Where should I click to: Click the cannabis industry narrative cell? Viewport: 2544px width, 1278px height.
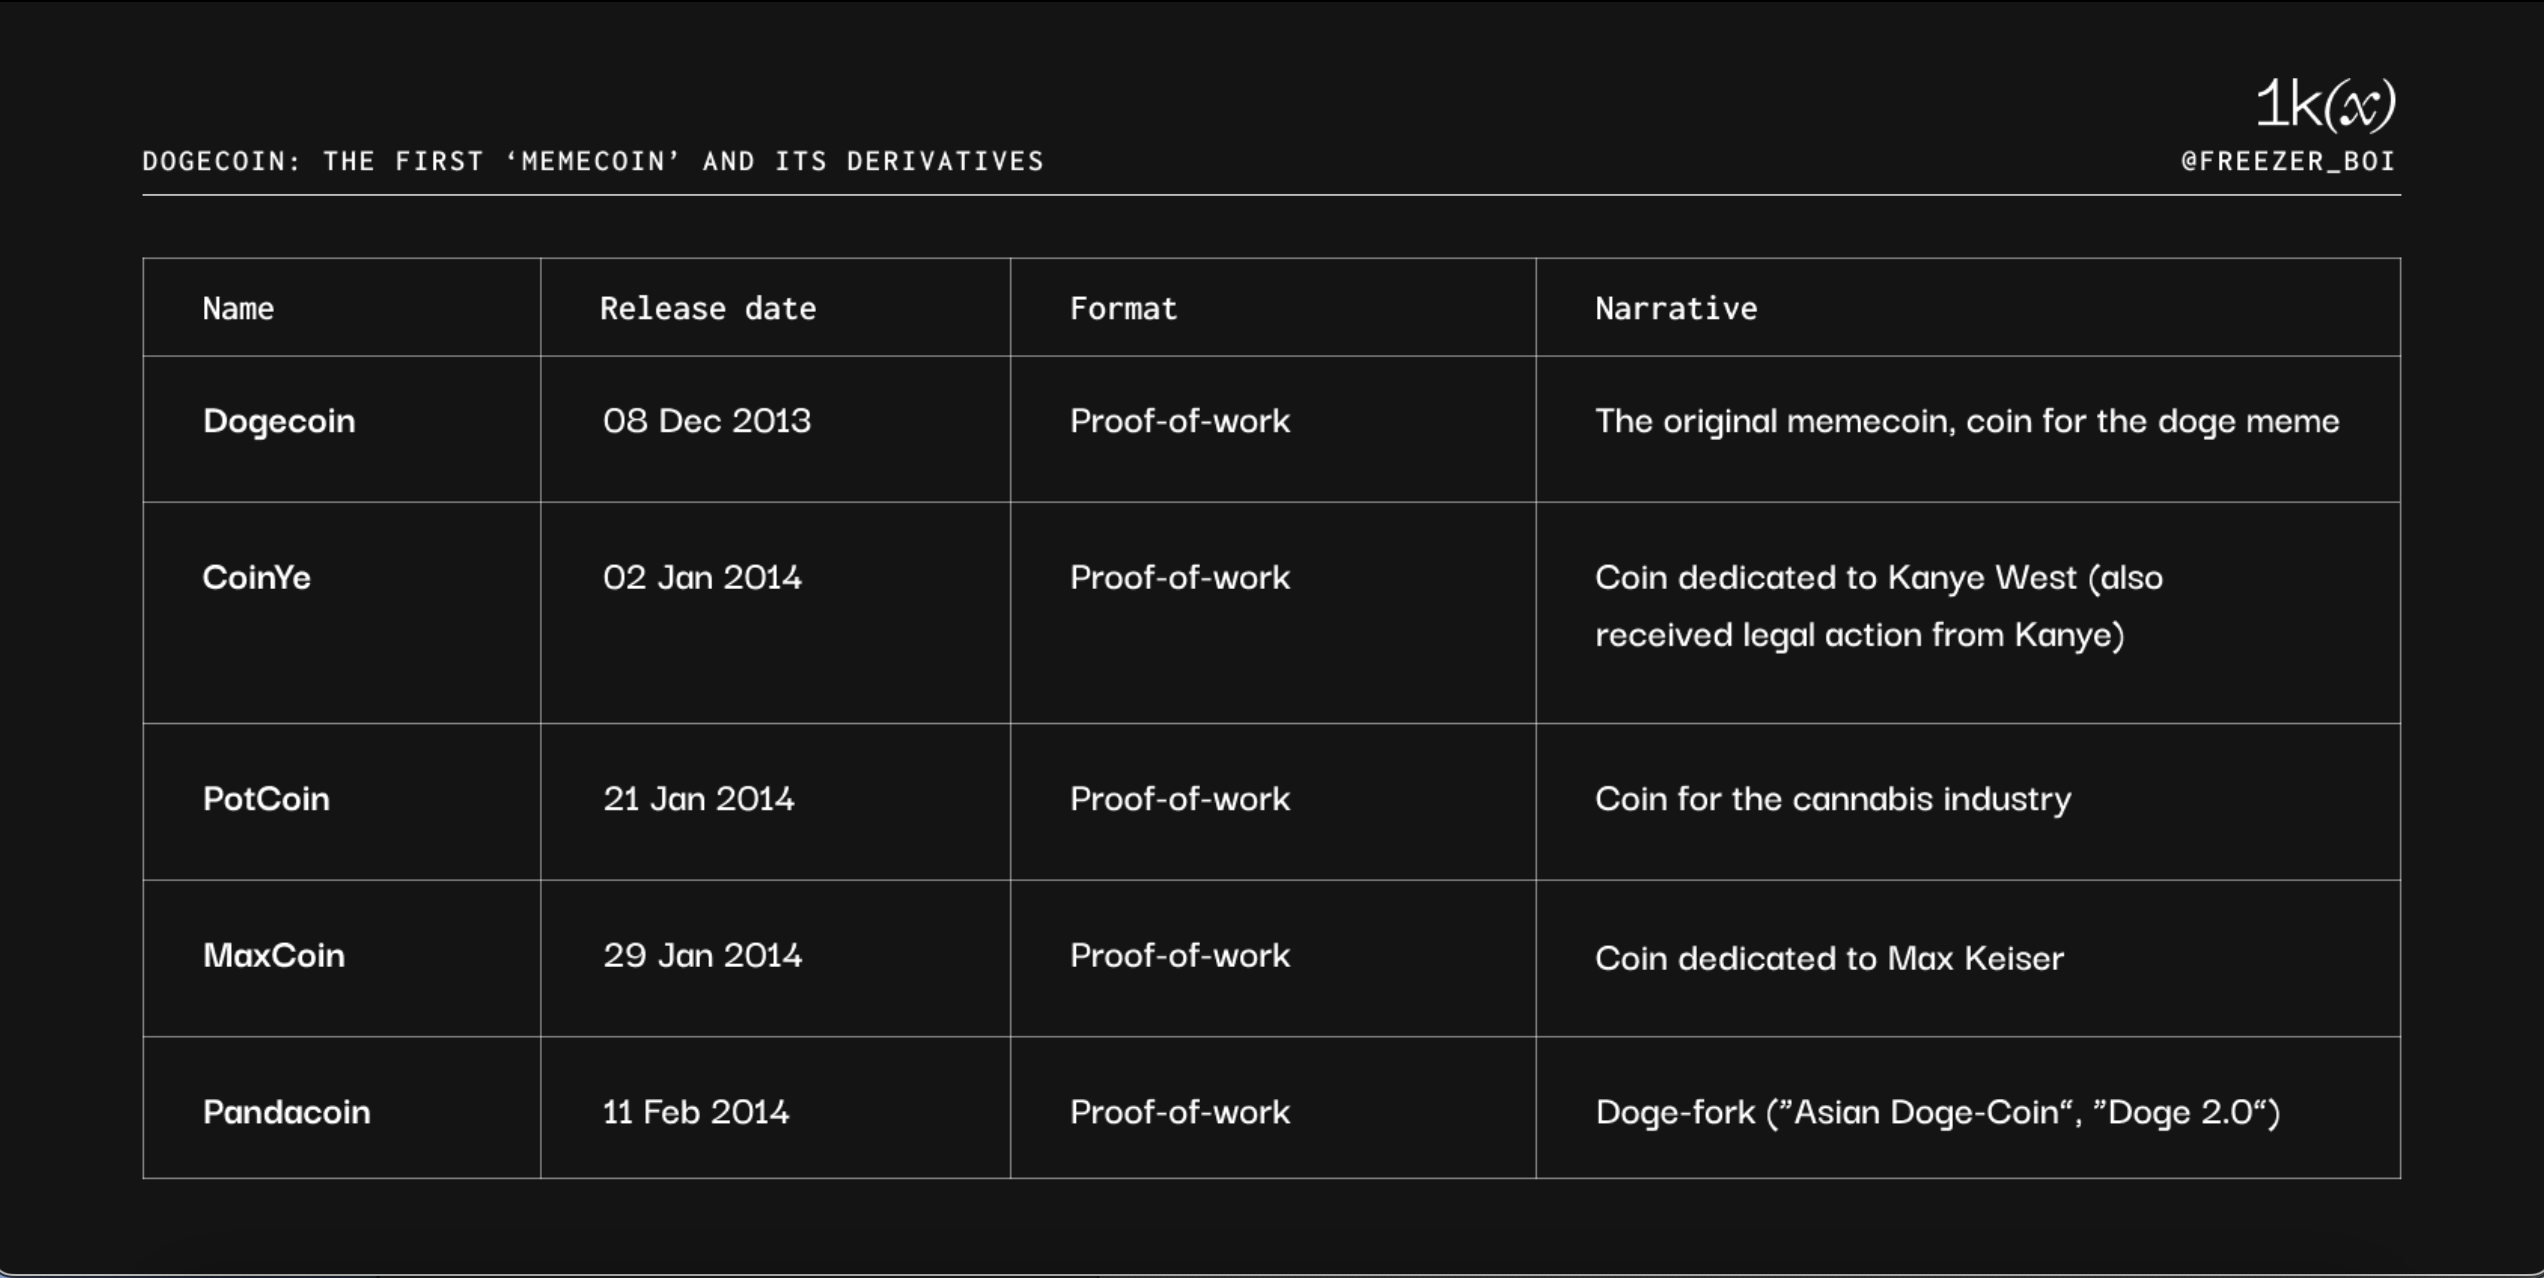(1833, 799)
